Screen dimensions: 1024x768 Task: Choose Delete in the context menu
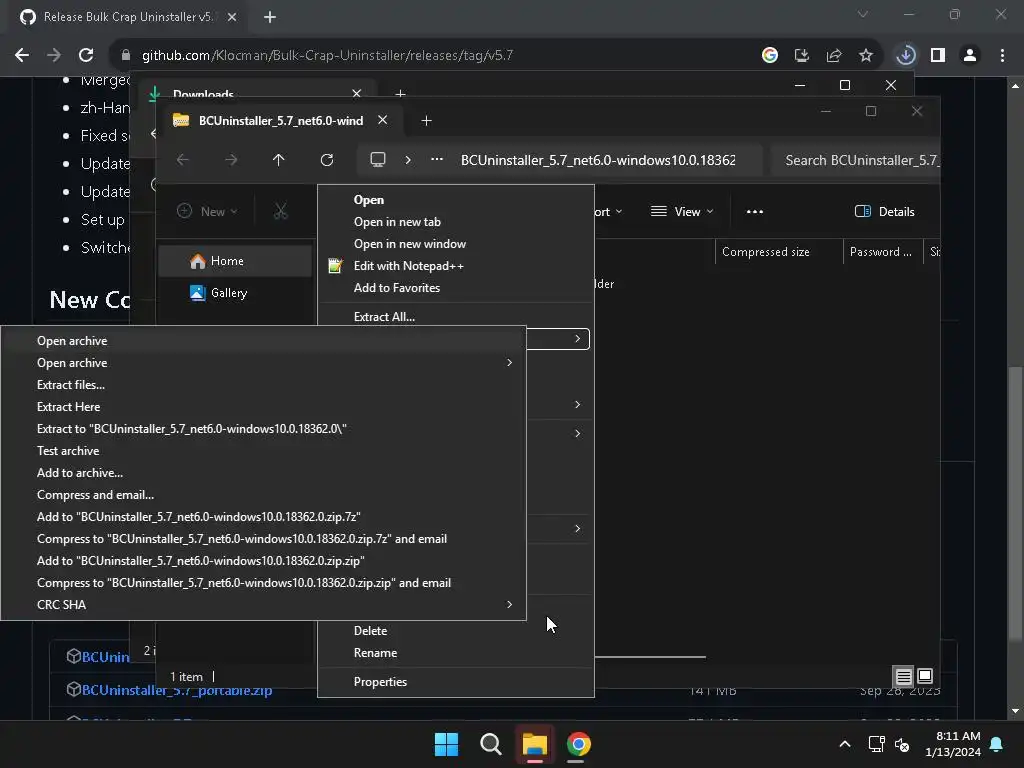tap(456, 631)
